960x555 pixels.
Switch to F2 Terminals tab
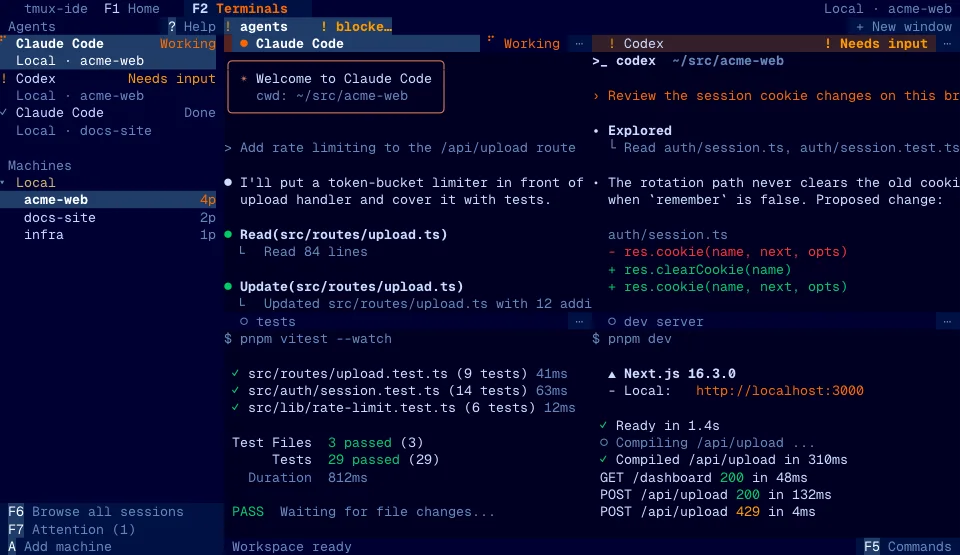(239, 9)
